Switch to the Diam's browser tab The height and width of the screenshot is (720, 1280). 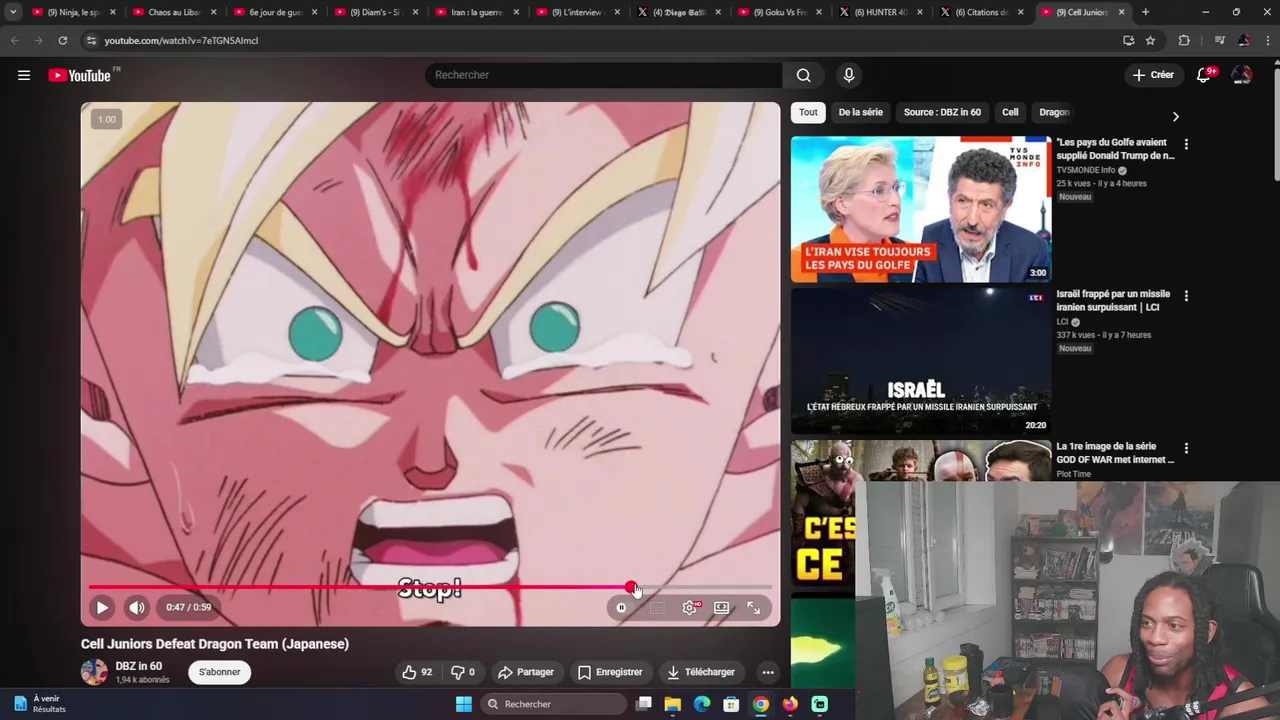pyautogui.click(x=375, y=12)
